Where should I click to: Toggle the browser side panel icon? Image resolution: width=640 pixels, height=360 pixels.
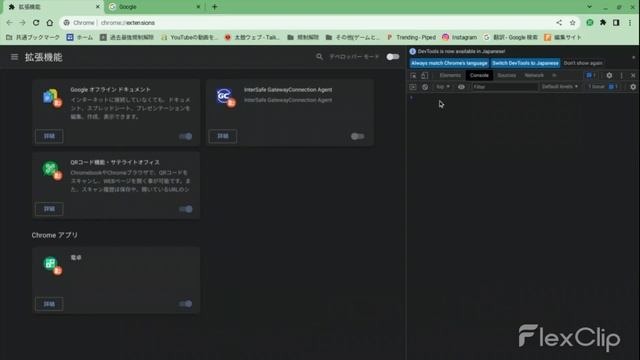point(616,23)
